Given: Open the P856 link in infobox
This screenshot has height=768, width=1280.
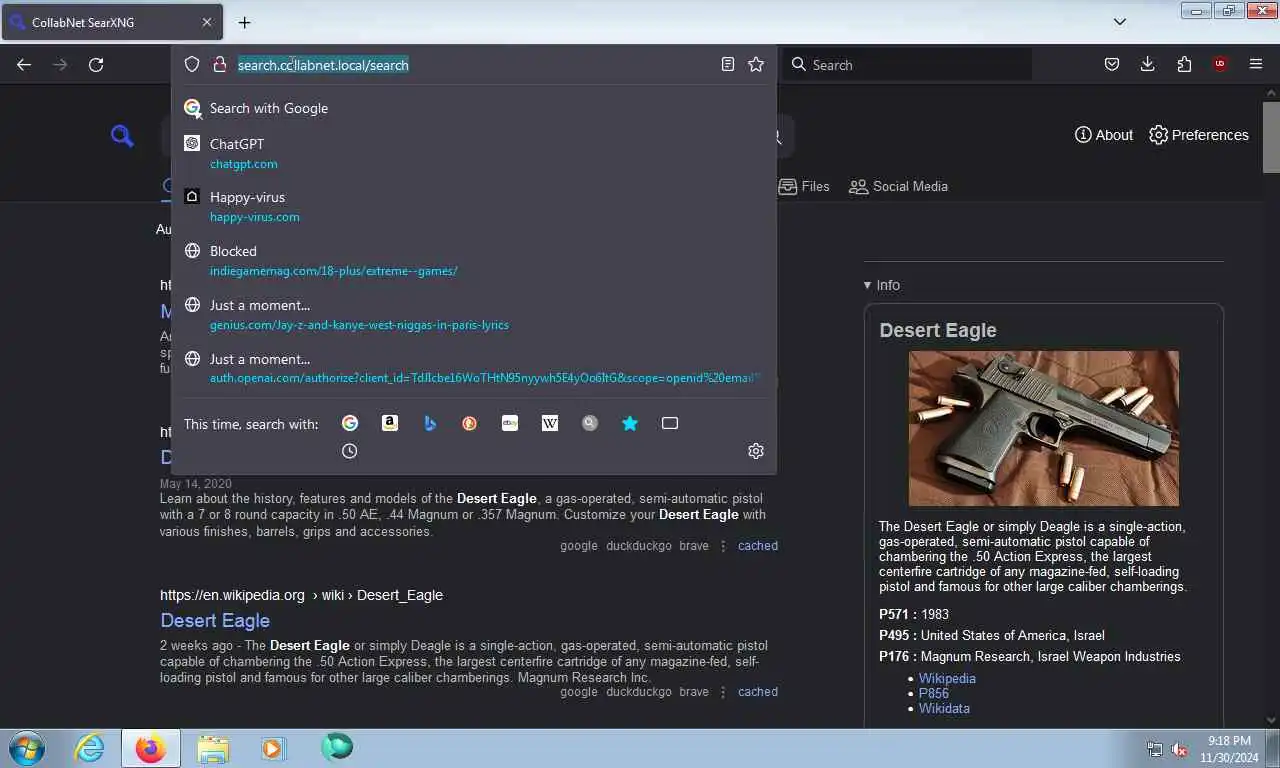Looking at the screenshot, I should 934,693.
